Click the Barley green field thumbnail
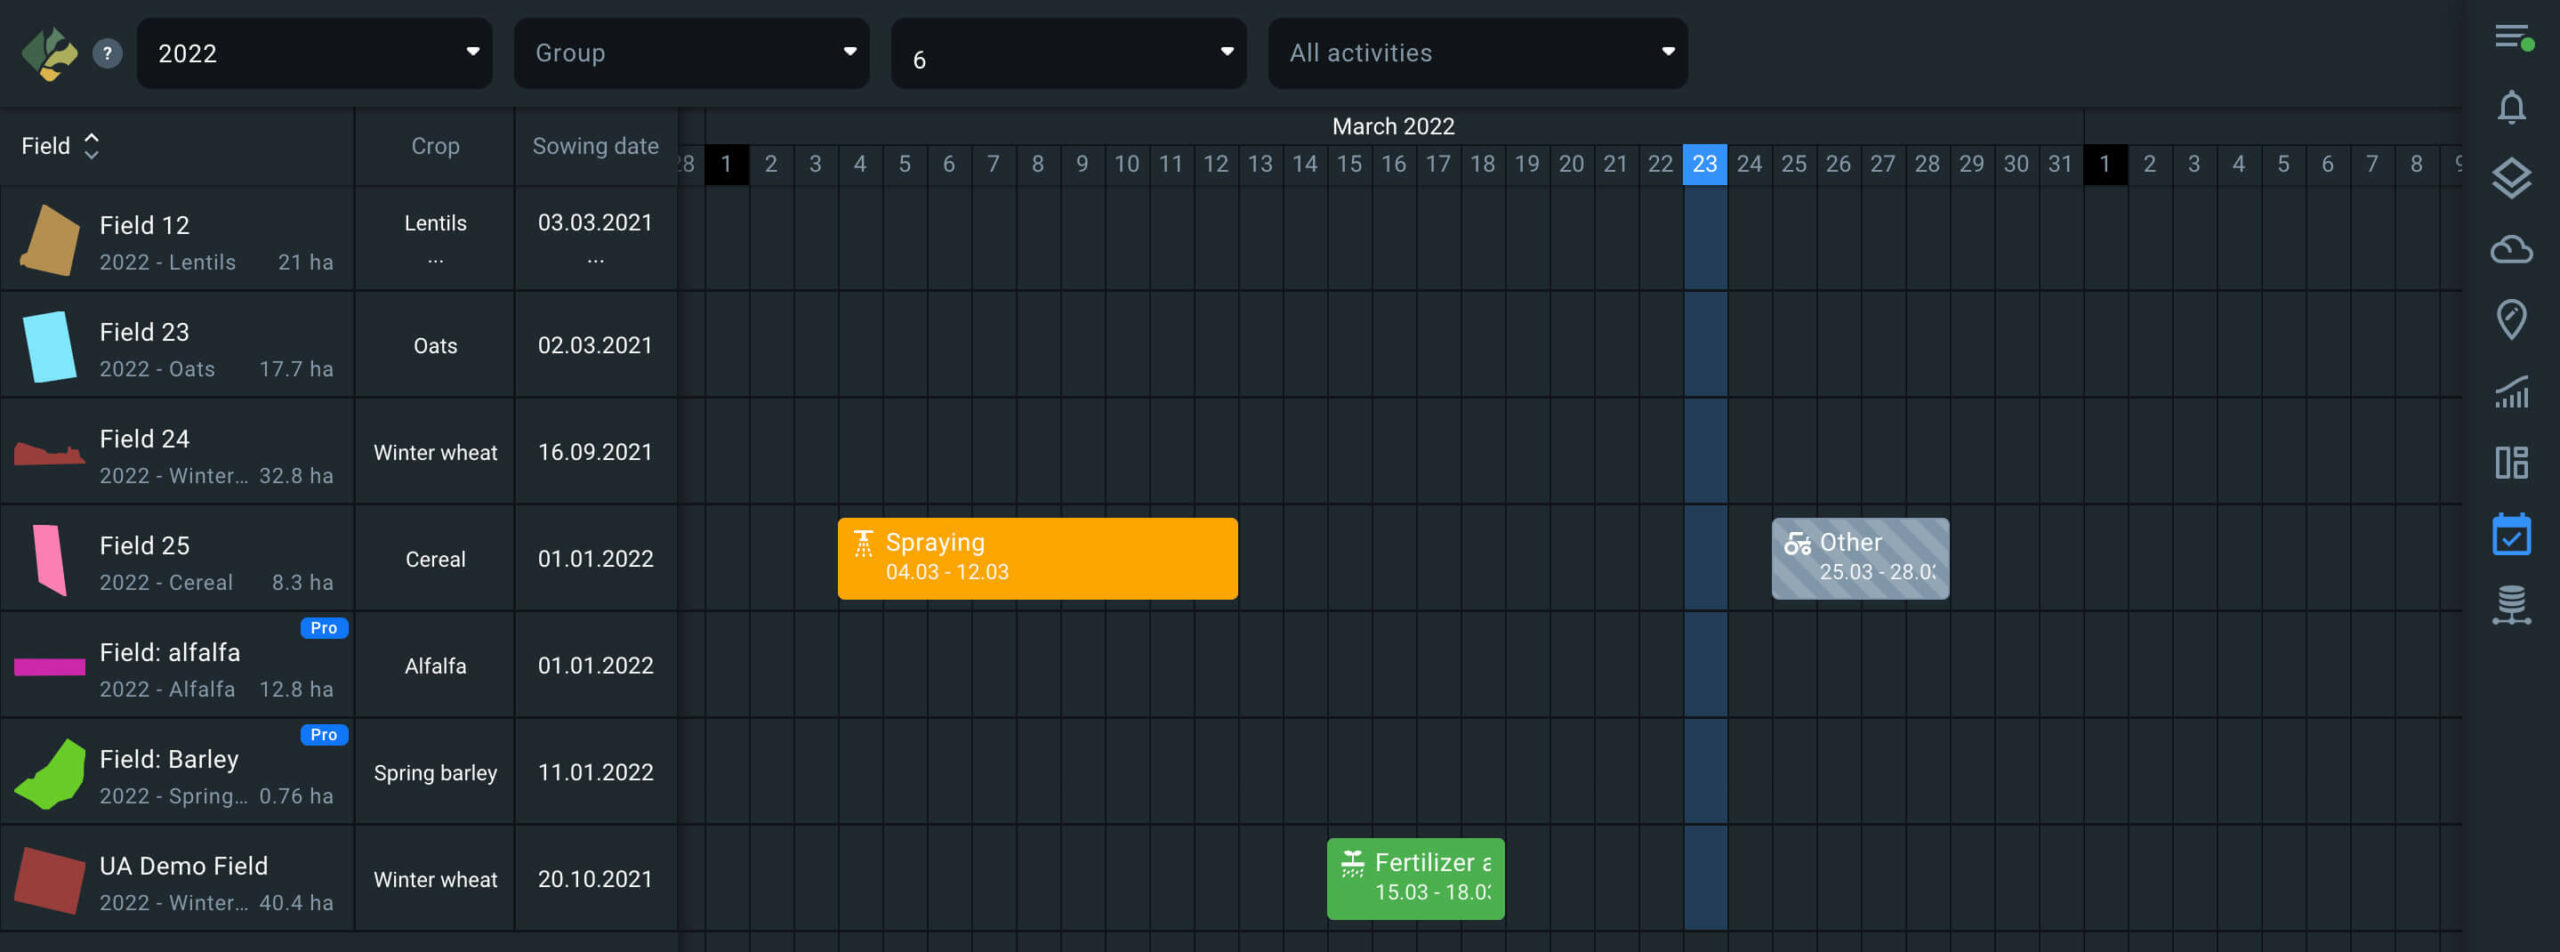Screen dimensions: 2560x952 [x=50, y=774]
